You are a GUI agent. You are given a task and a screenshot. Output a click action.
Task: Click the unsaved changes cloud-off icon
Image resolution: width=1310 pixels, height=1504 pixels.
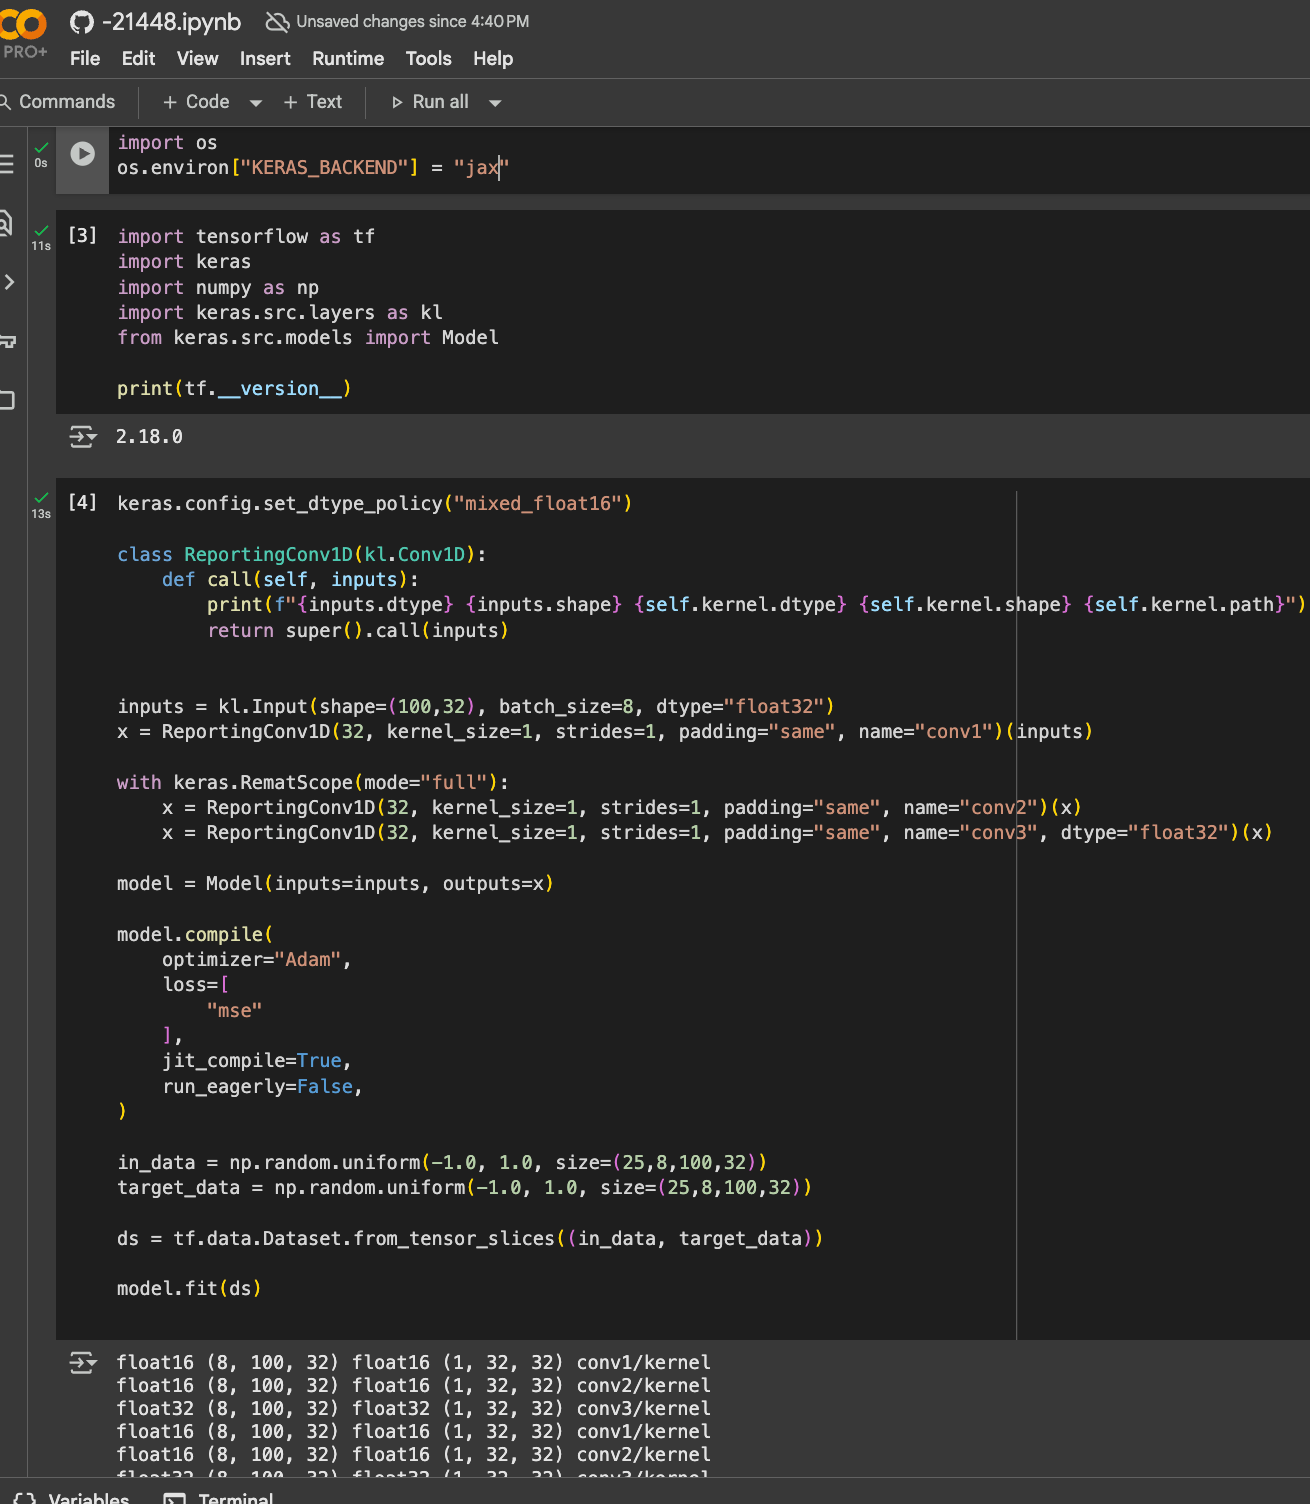tap(277, 21)
